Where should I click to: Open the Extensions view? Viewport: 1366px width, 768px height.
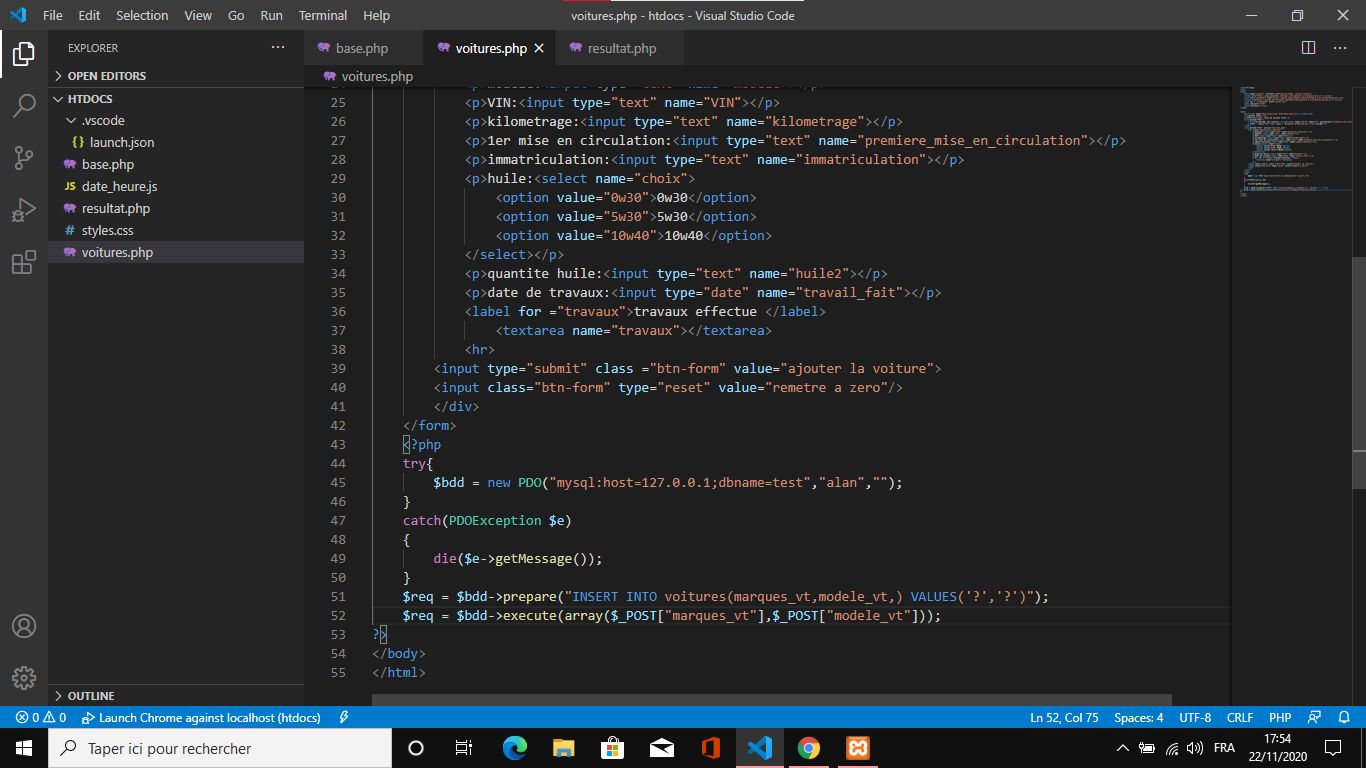tap(24, 262)
